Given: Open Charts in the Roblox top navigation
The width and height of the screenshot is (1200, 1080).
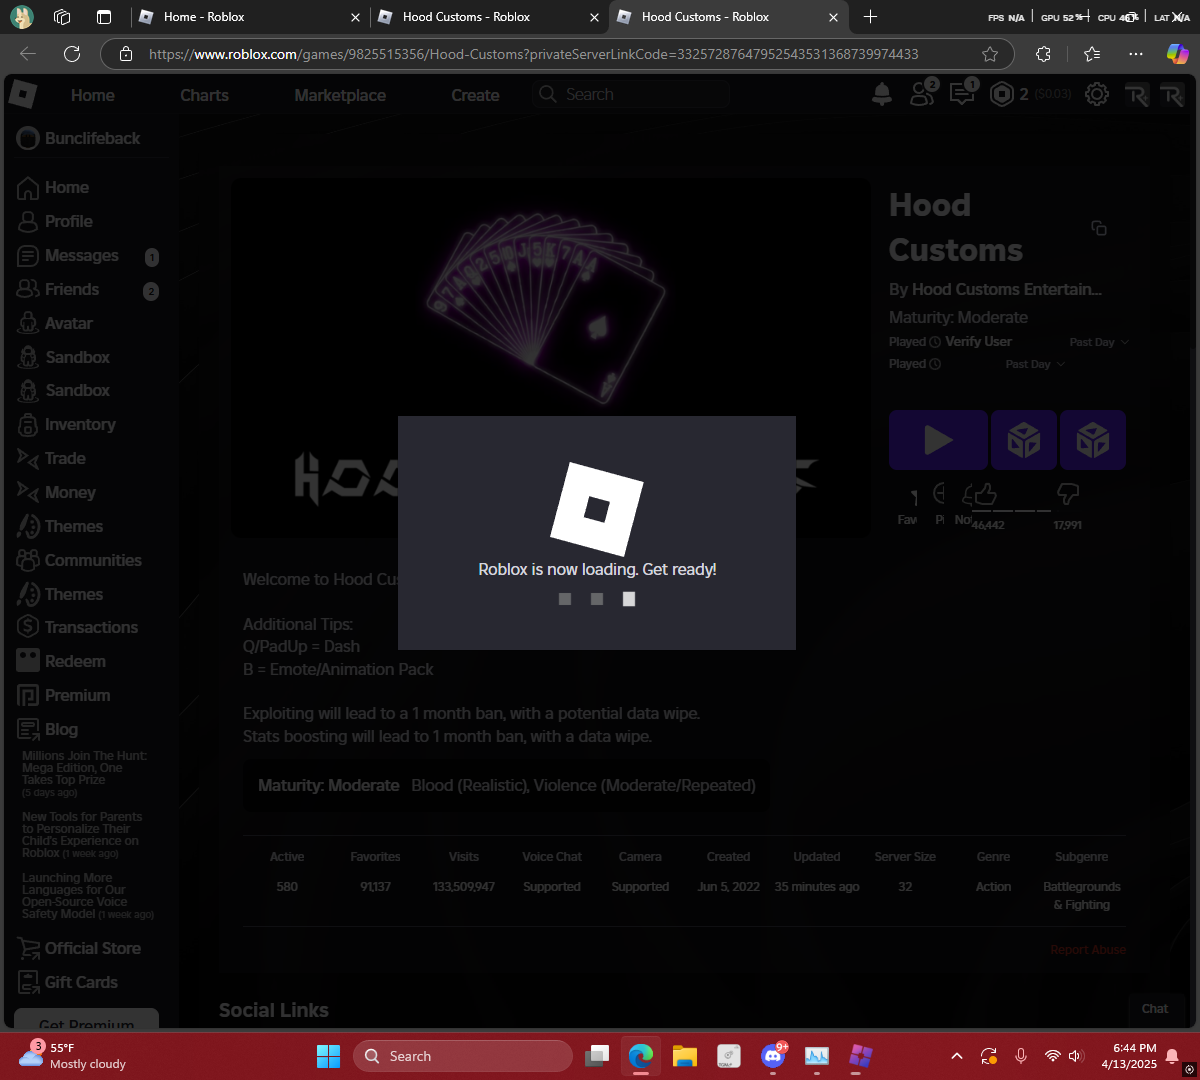Looking at the screenshot, I should (204, 95).
